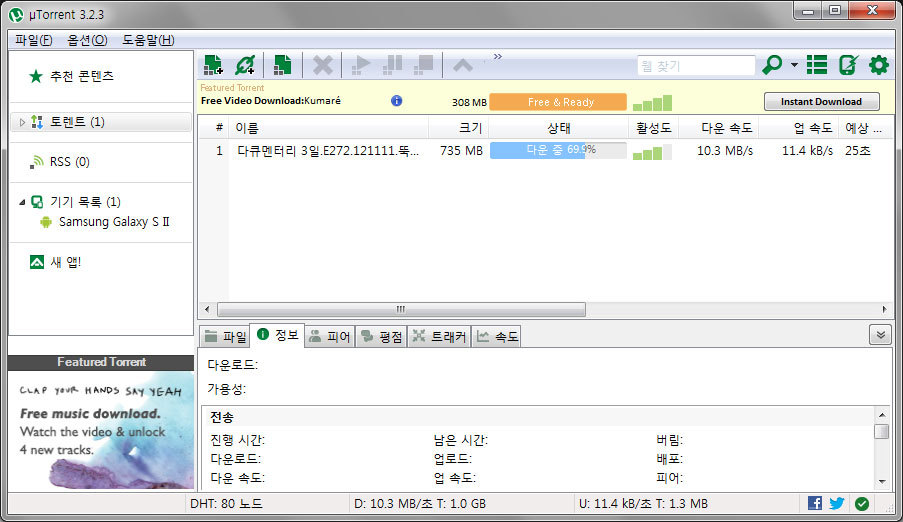The width and height of the screenshot is (903, 522).
Task: Click the Facebook status bar icon
Action: click(815, 503)
